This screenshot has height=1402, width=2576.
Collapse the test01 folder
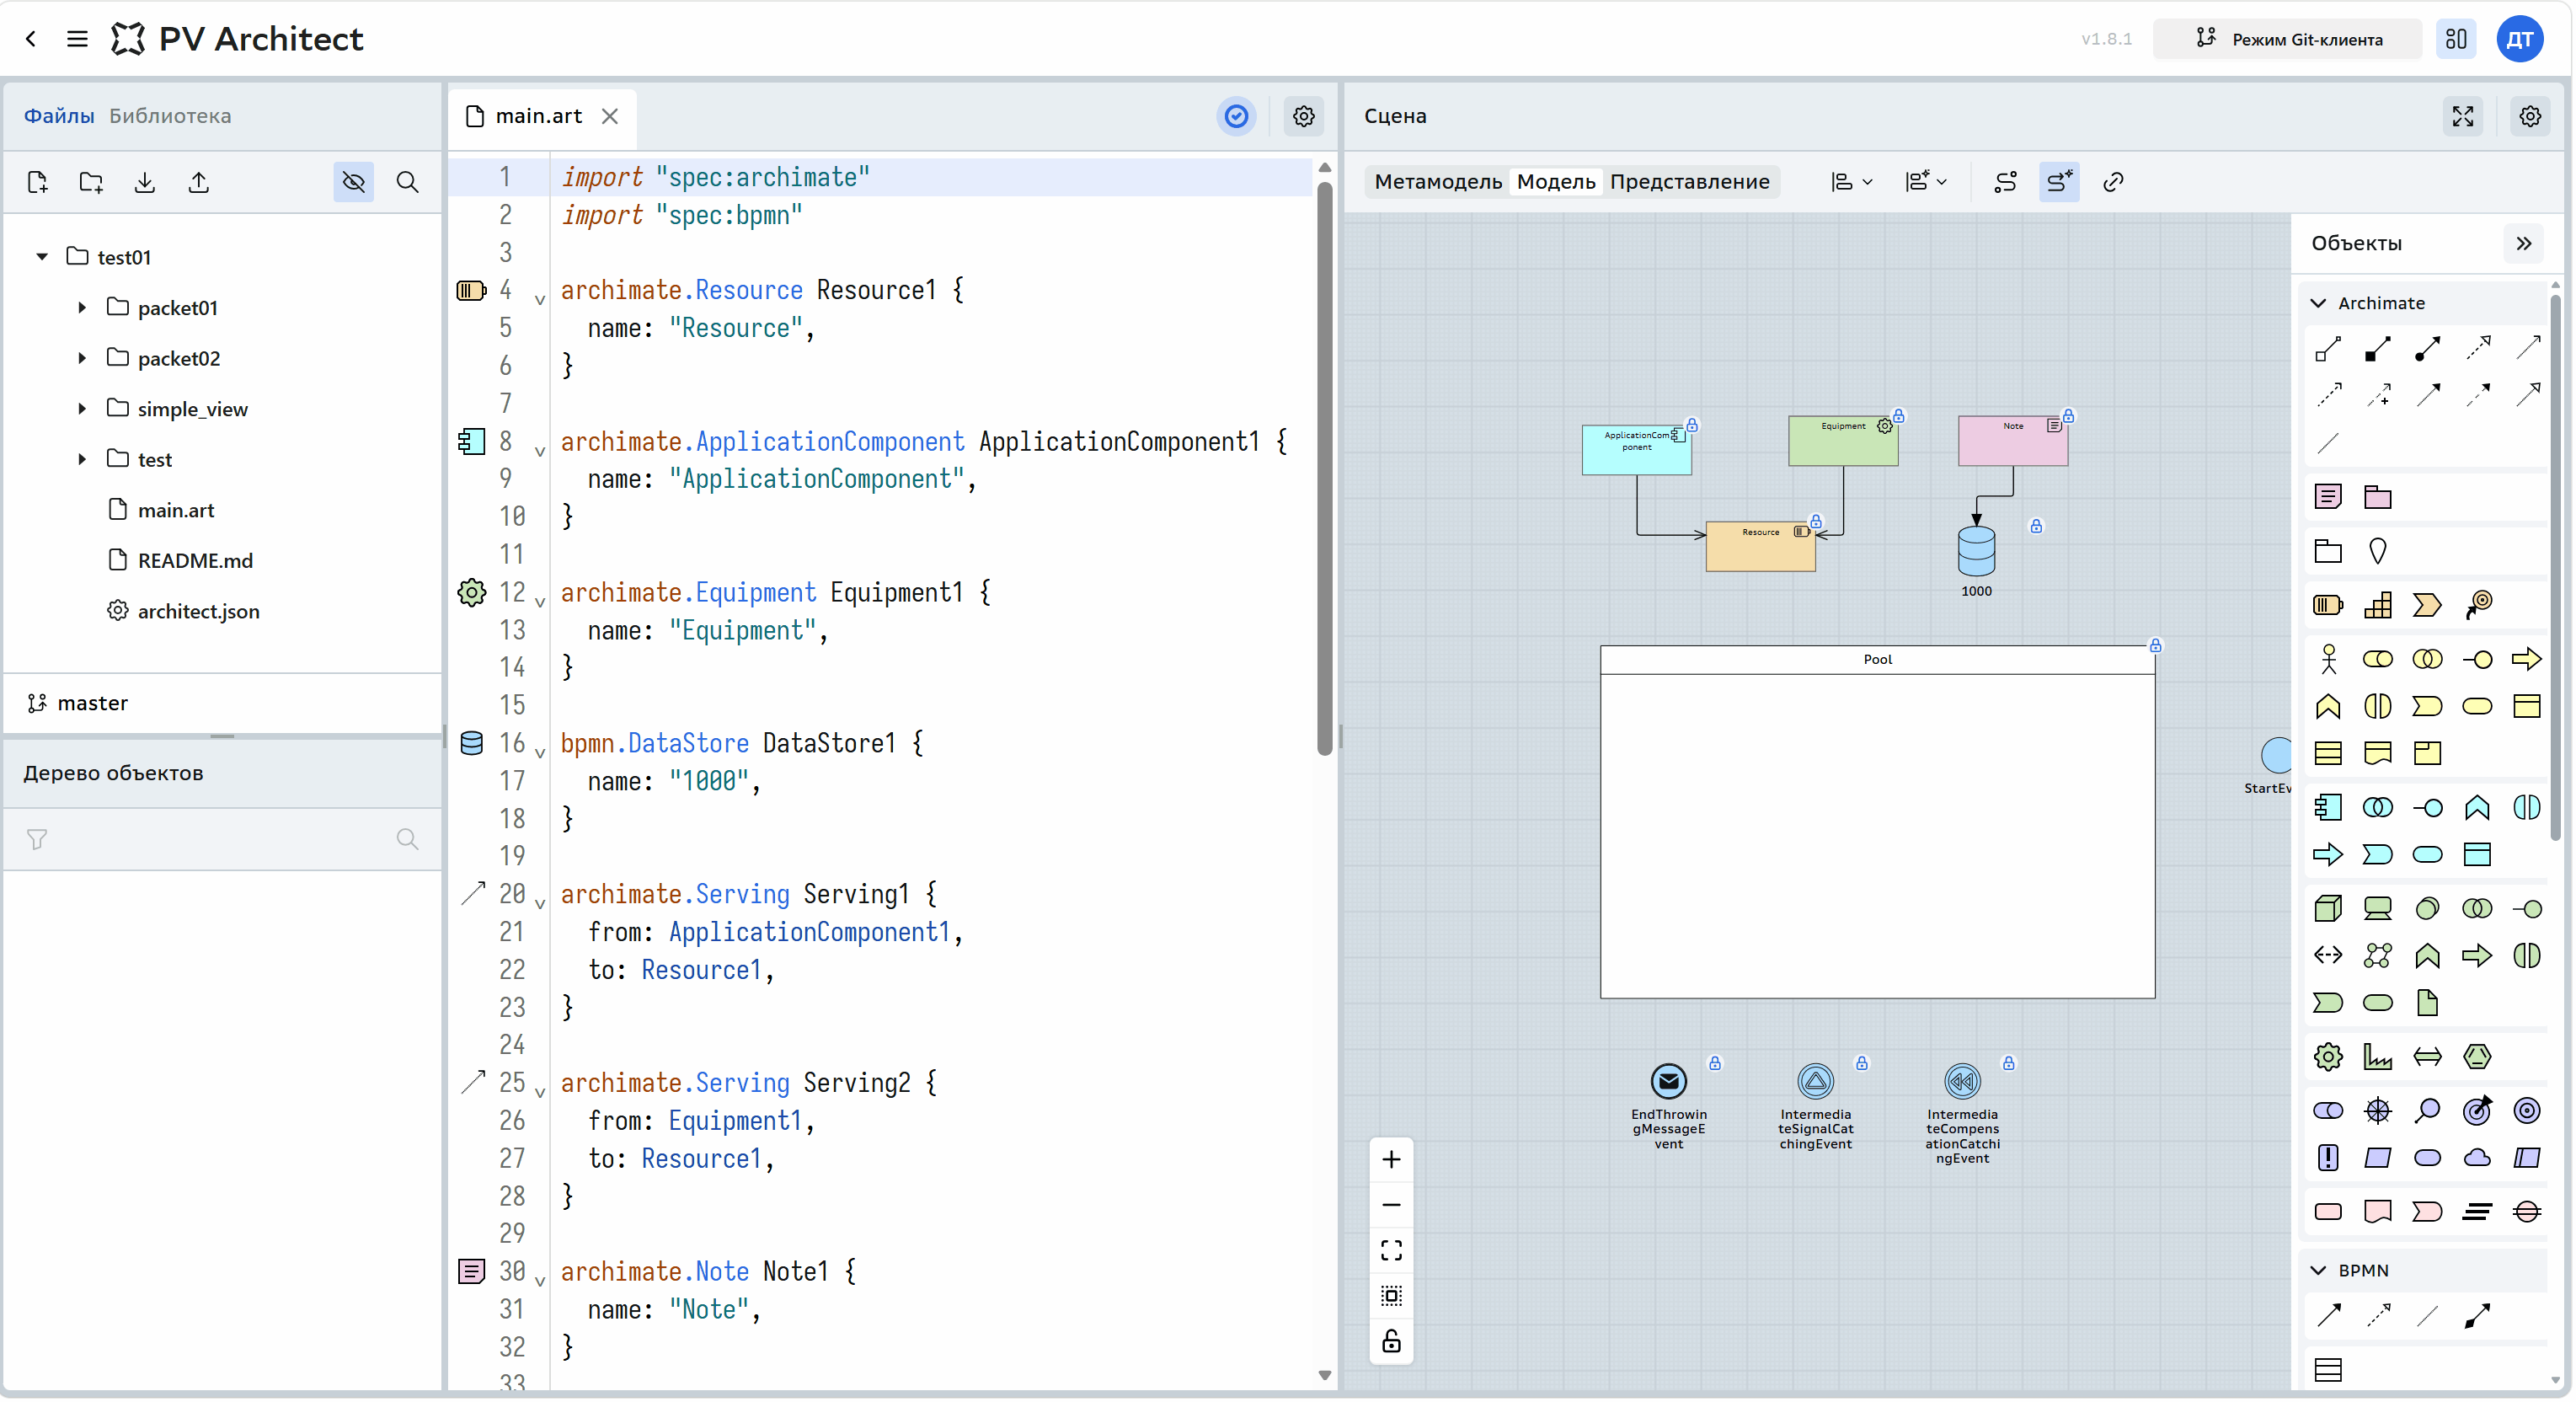tap(42, 257)
